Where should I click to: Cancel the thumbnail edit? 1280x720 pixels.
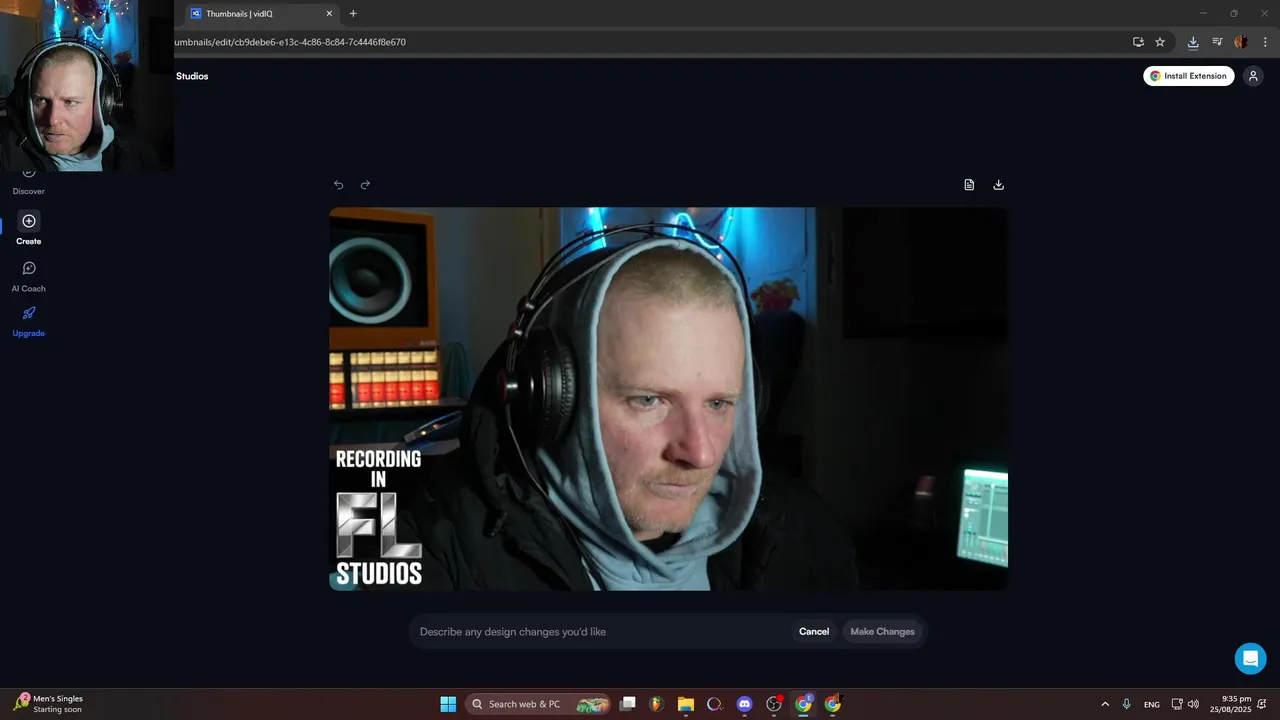[x=814, y=632]
